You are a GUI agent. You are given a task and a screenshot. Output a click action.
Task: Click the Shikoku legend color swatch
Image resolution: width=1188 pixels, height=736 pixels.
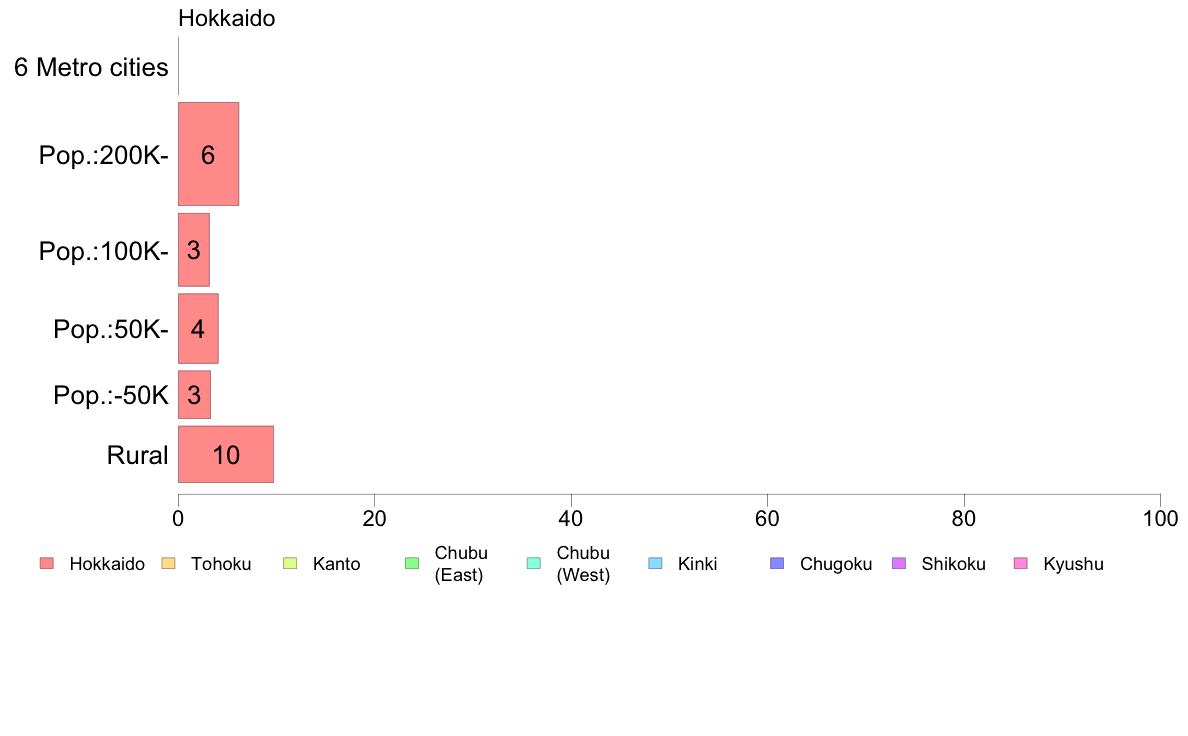(899, 563)
